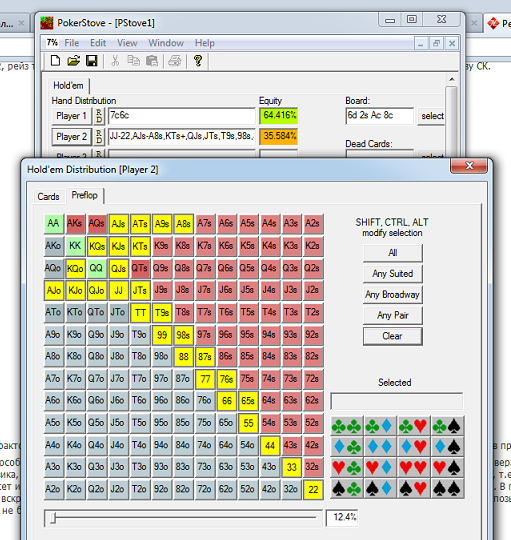Image resolution: width=511 pixels, height=540 pixels.
Task: Select the heart-spade suit combination
Action: [x=447, y=468]
